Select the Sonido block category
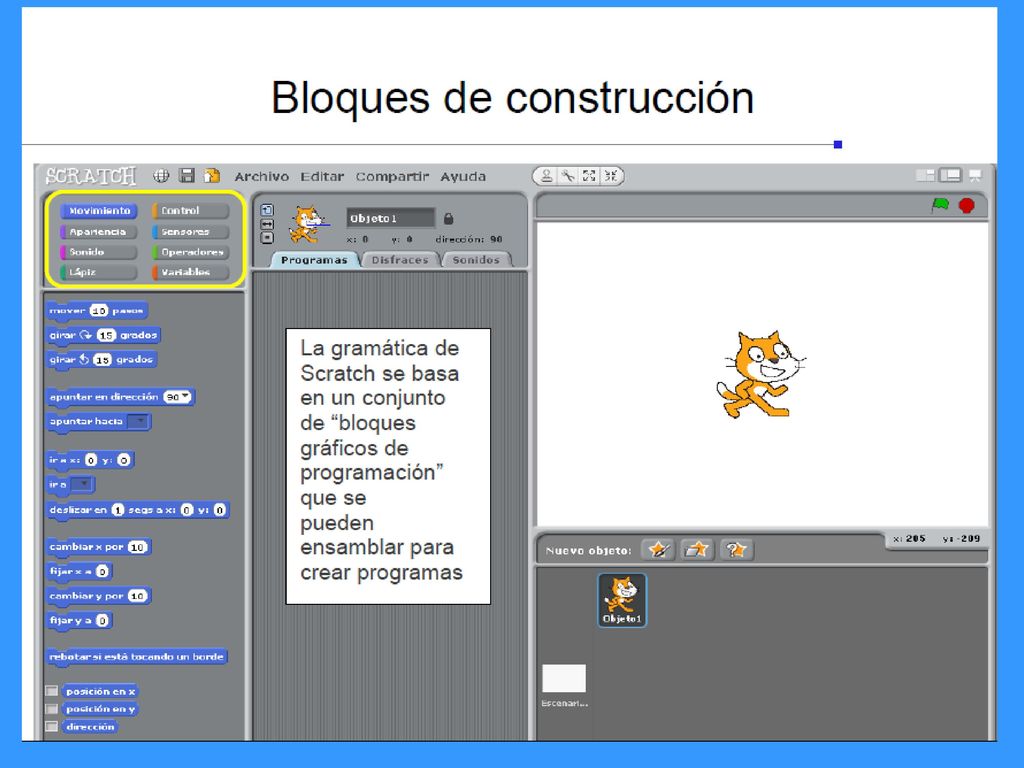Viewport: 1024px width, 768px height. coord(99,252)
